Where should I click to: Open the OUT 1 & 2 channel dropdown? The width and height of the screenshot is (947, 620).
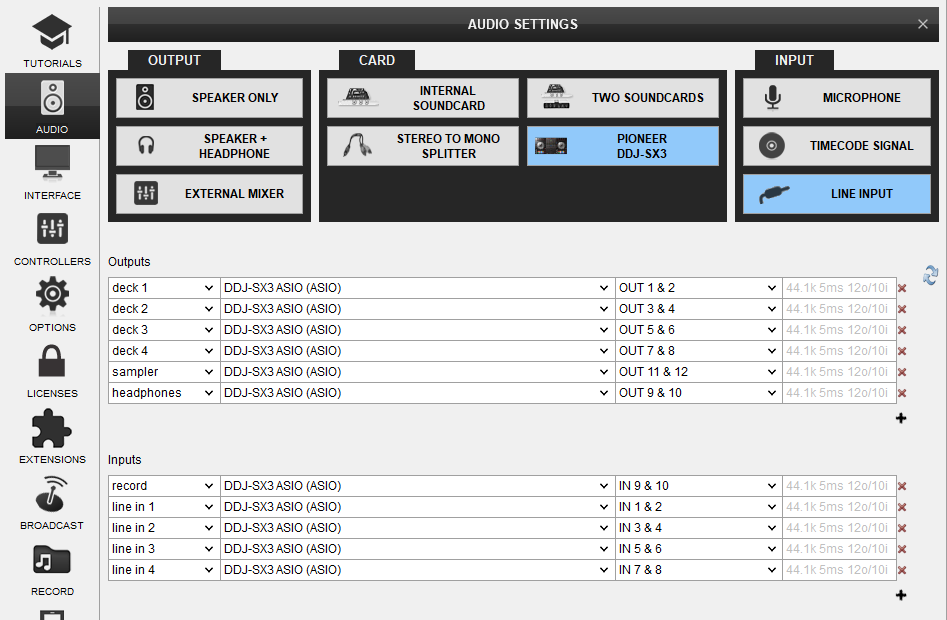coord(698,288)
